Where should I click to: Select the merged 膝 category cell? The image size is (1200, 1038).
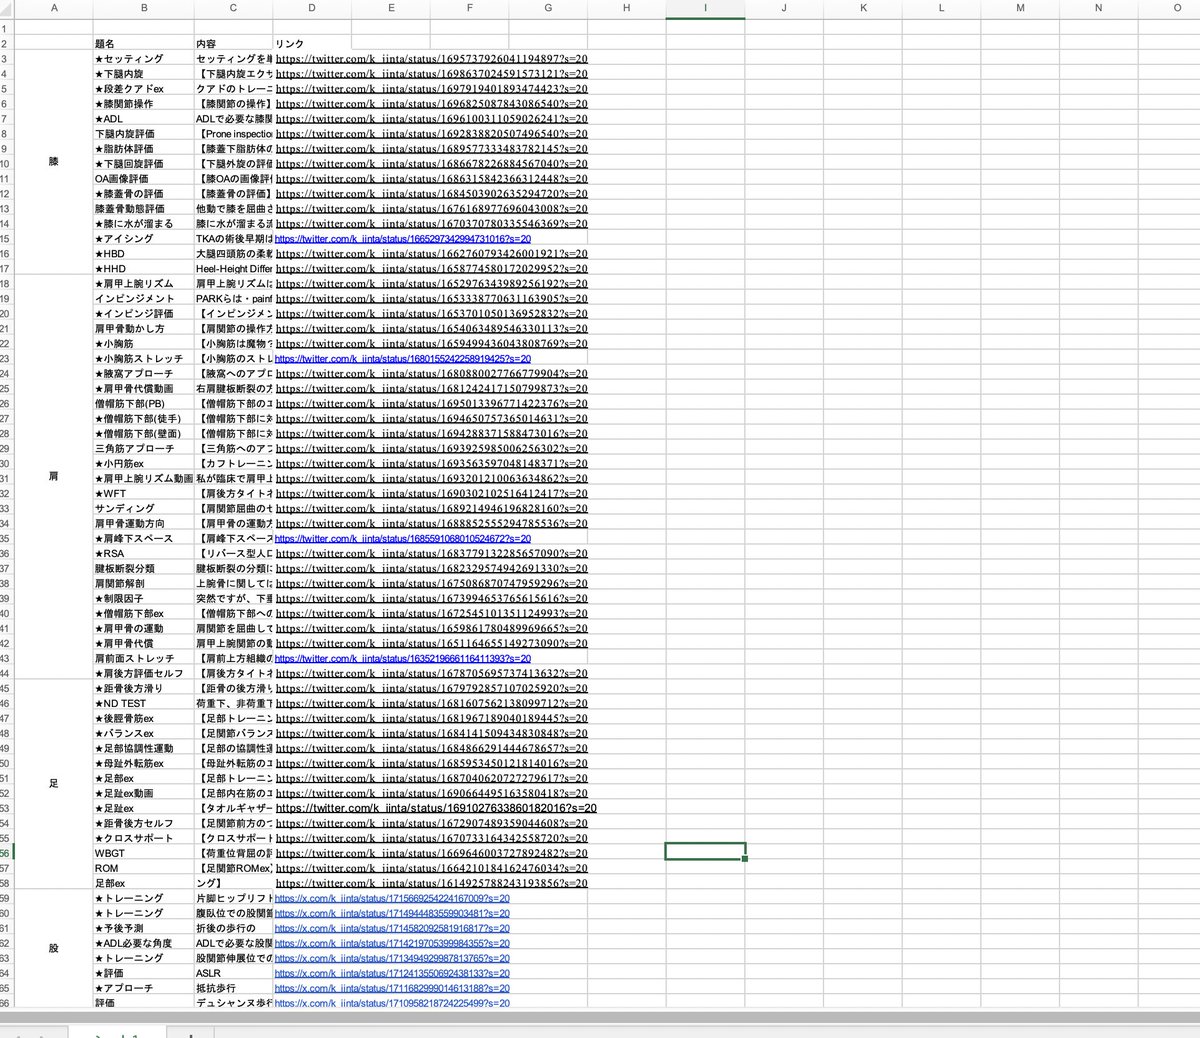tap(54, 163)
